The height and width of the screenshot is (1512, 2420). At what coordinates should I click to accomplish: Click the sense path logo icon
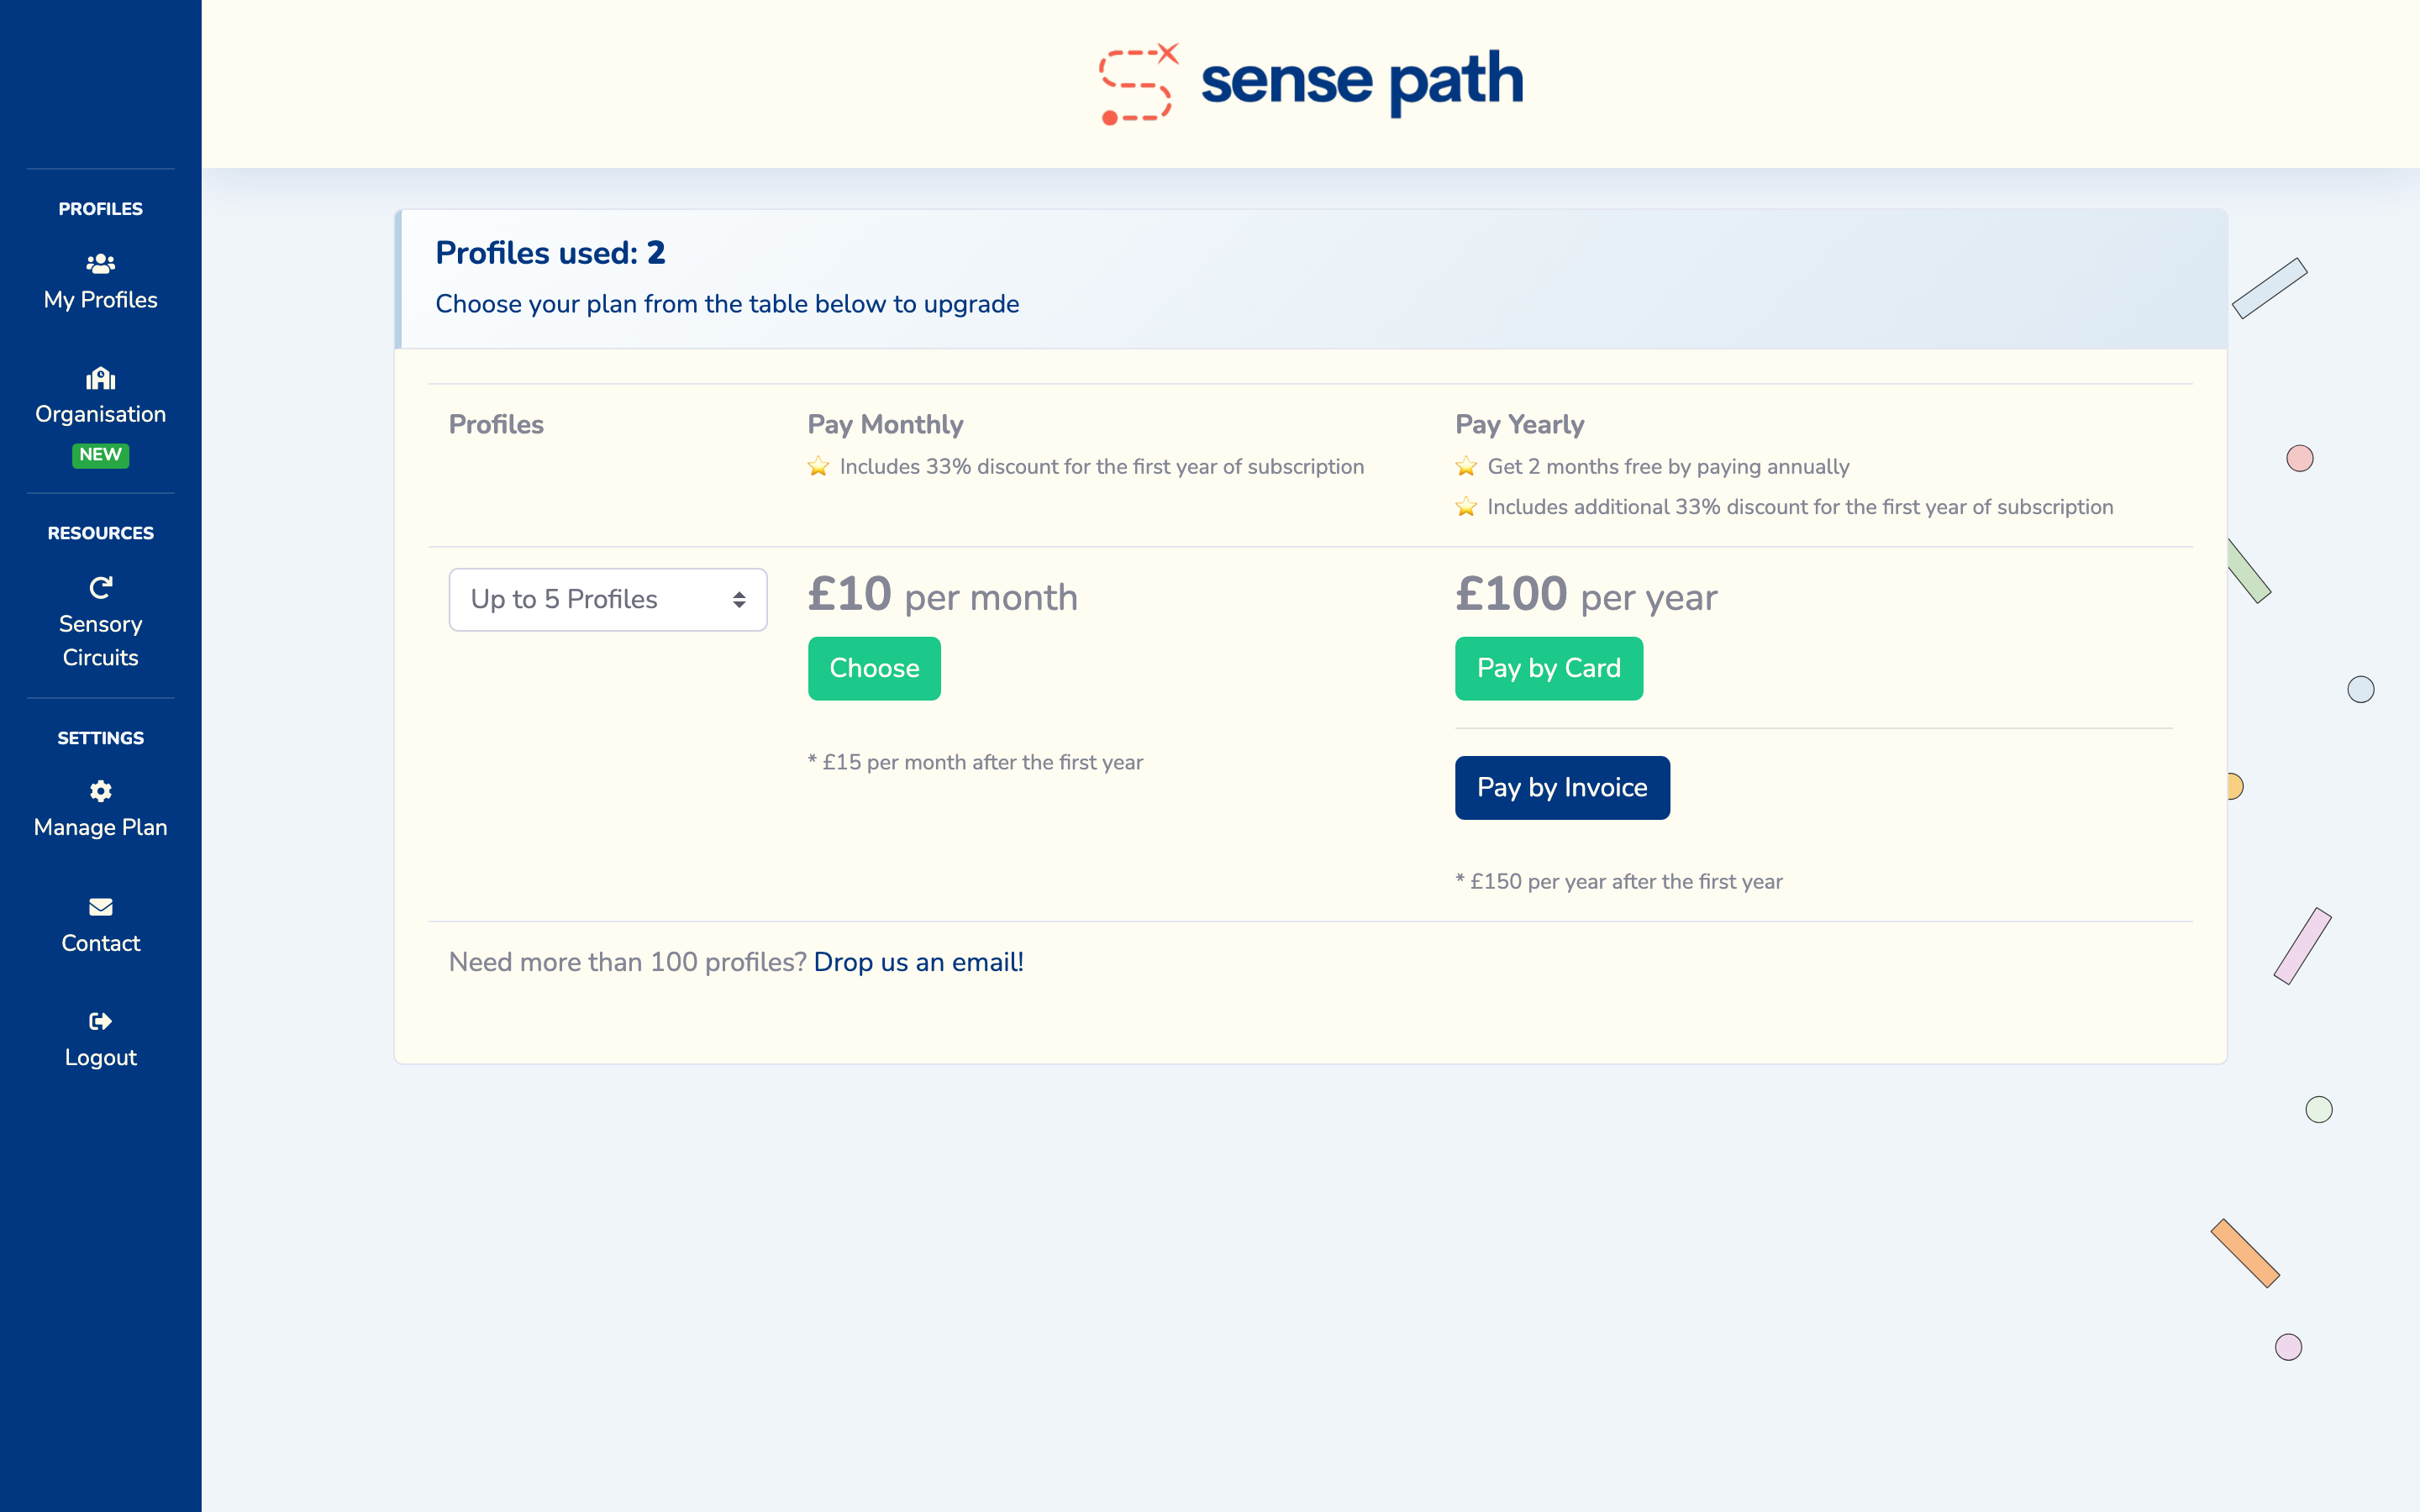point(1135,82)
